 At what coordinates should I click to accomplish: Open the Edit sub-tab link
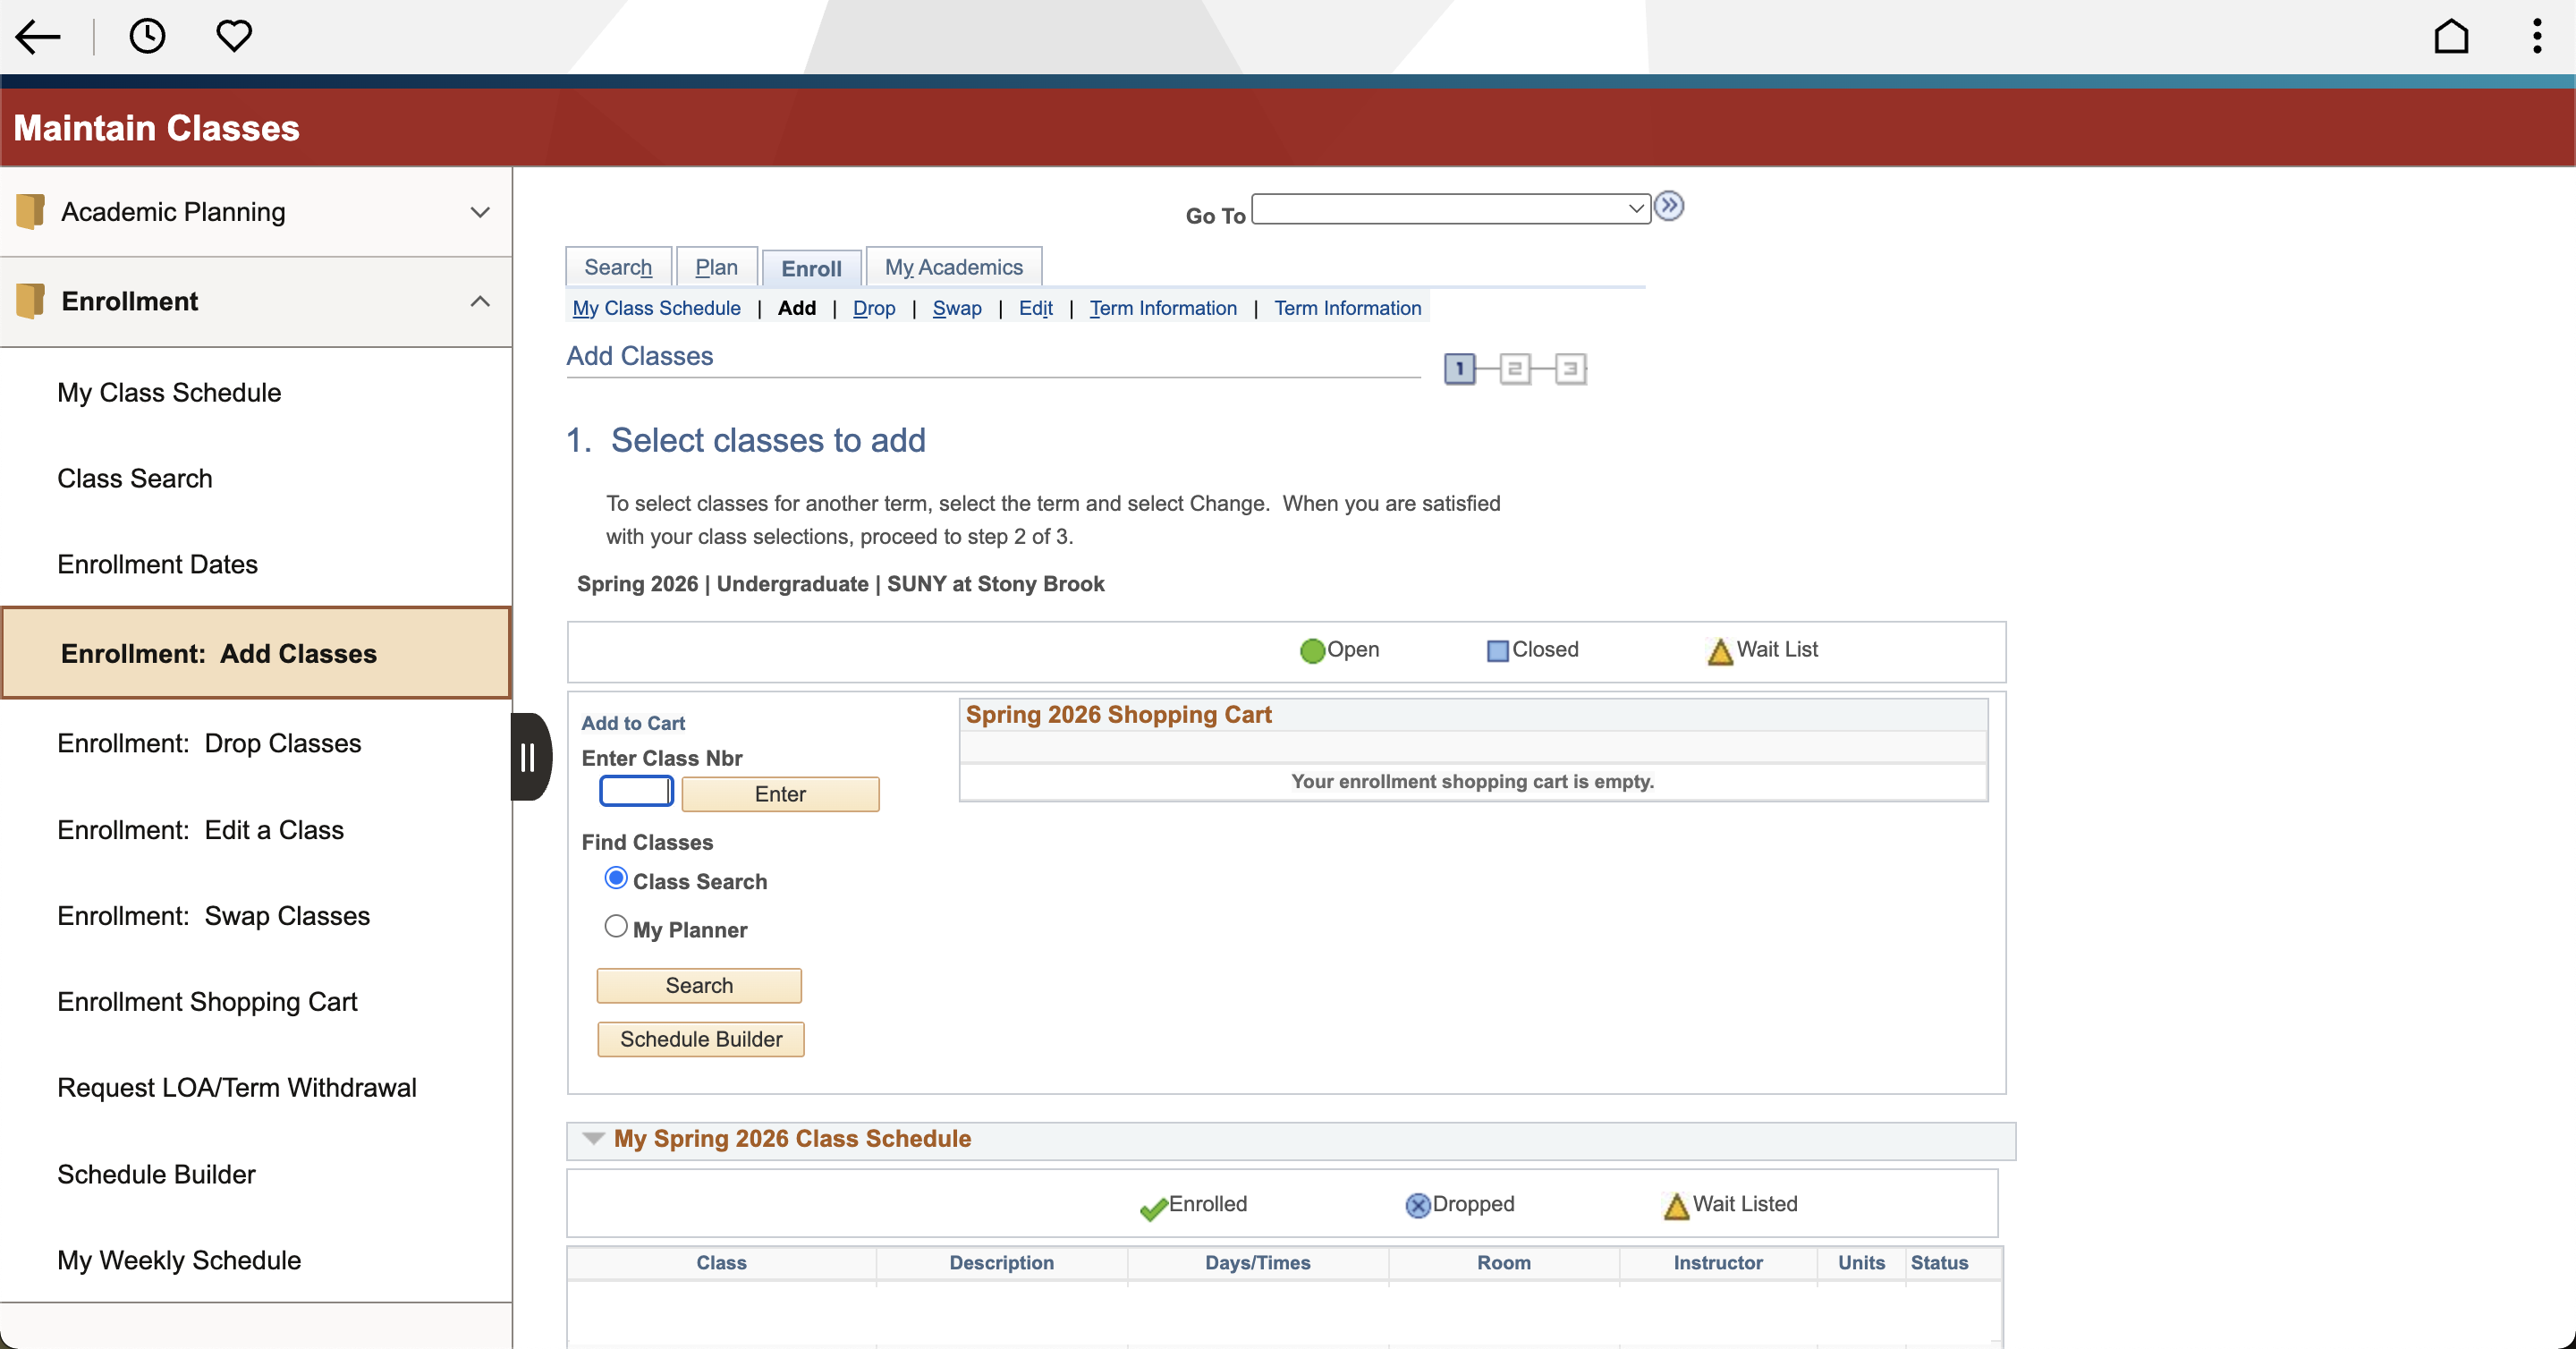(1035, 308)
